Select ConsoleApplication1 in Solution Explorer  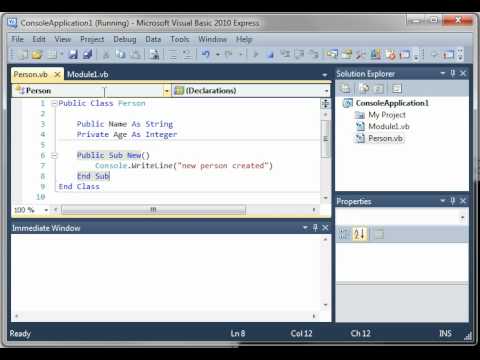392,103
